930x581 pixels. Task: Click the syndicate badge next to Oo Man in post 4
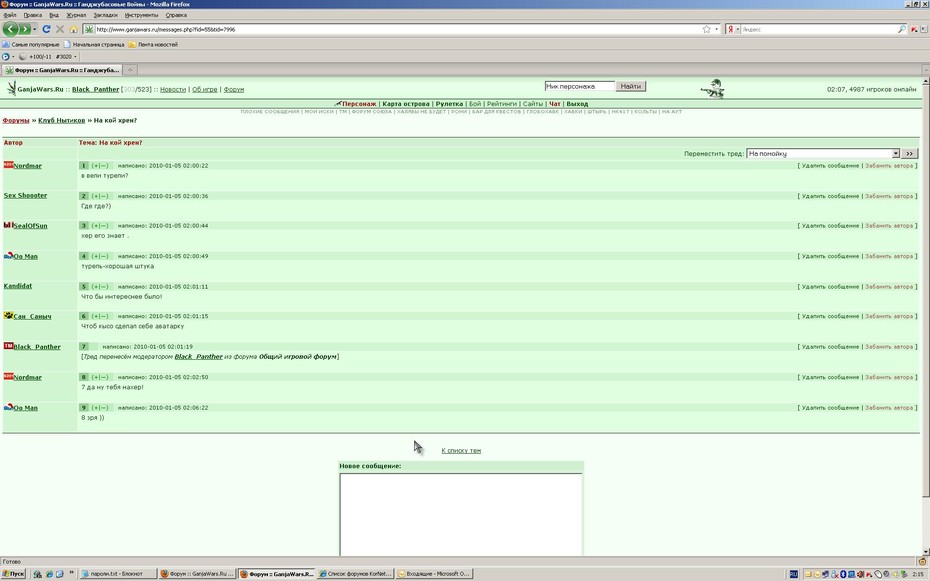(x=8, y=256)
